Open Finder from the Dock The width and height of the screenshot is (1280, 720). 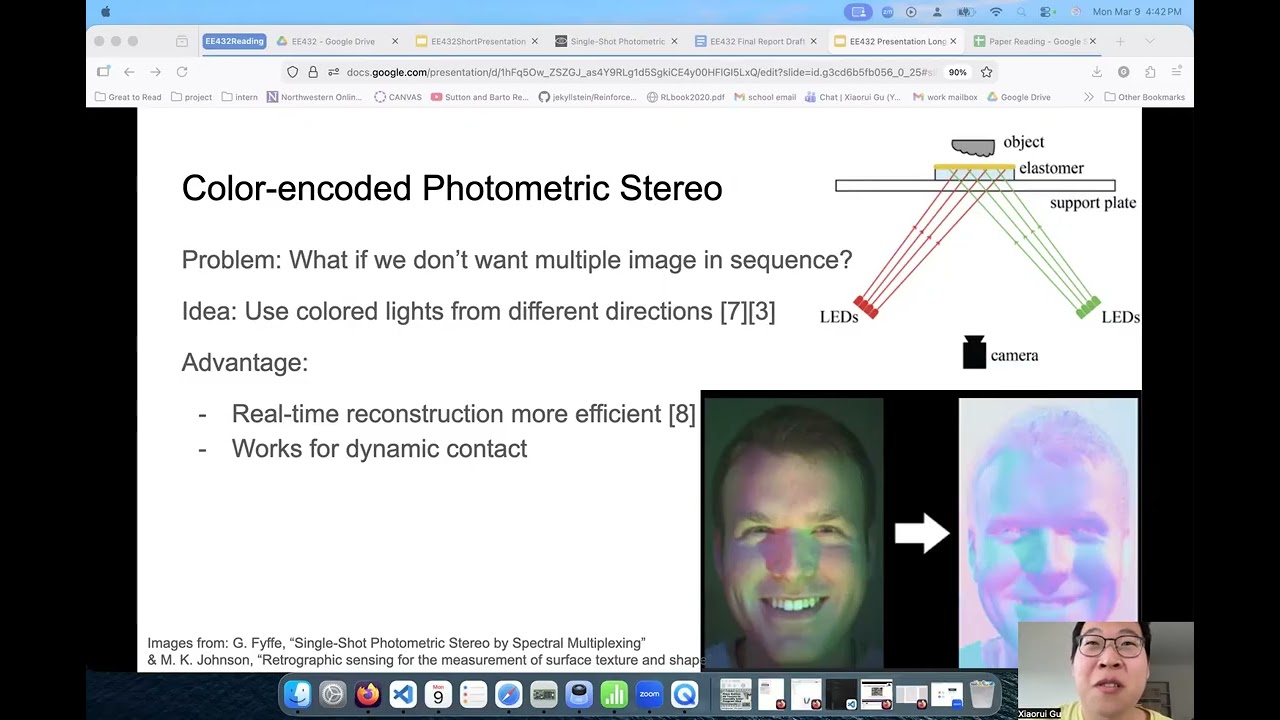click(298, 694)
